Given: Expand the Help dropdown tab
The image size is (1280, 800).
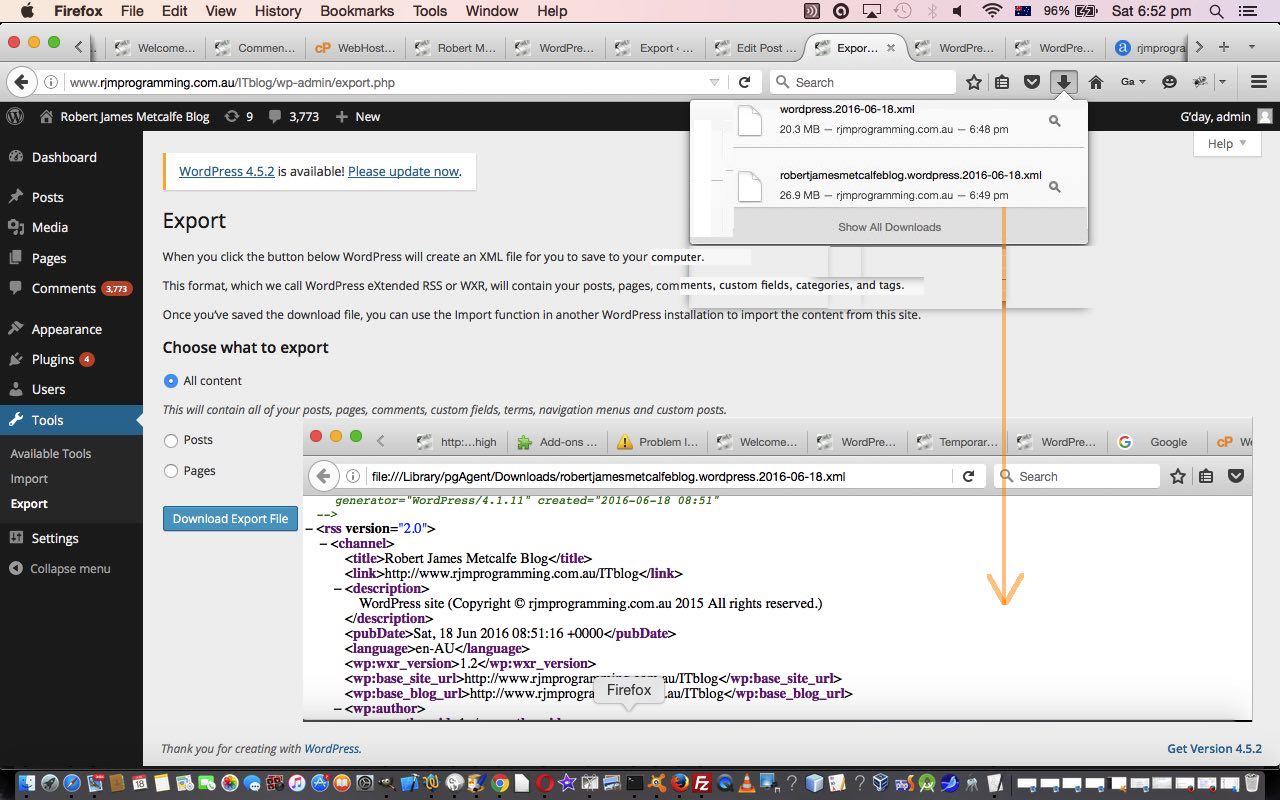Looking at the screenshot, I should 1226,143.
